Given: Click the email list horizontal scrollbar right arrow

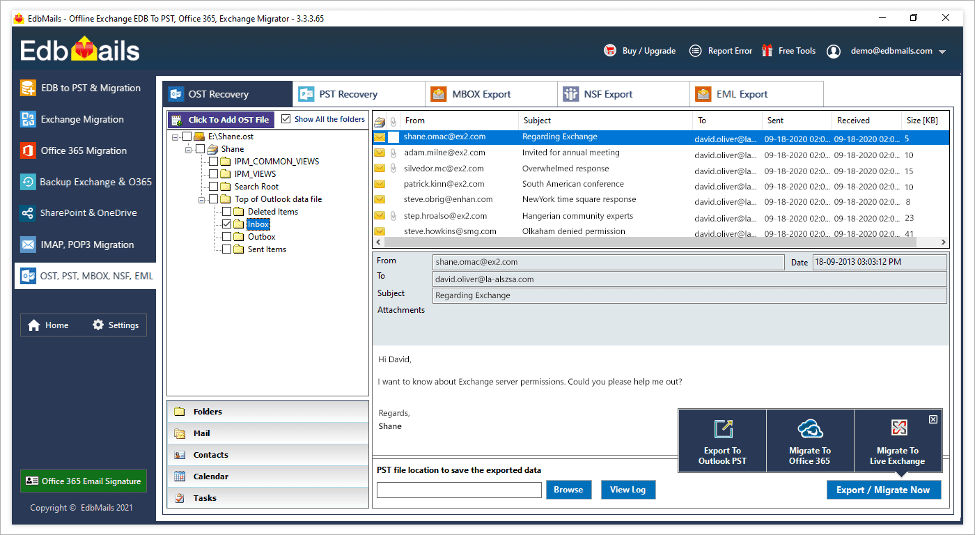Looking at the screenshot, I should [x=943, y=242].
